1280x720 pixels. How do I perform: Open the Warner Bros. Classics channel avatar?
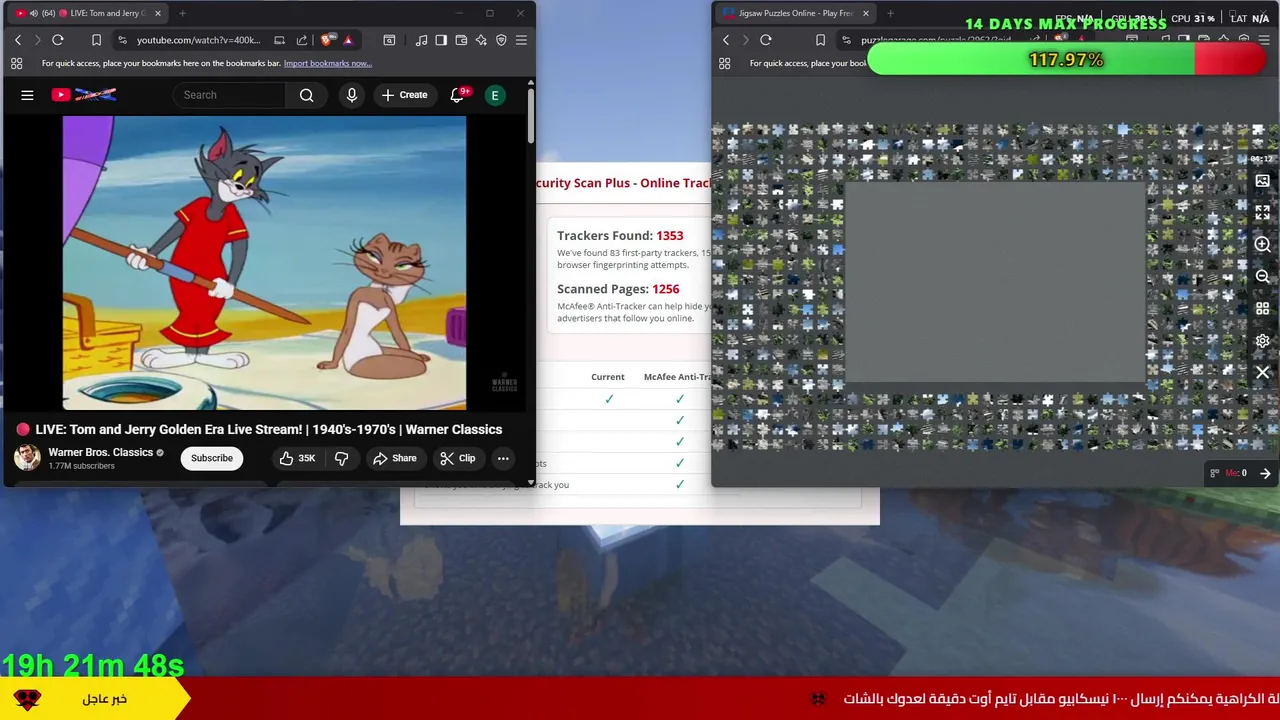(27, 458)
